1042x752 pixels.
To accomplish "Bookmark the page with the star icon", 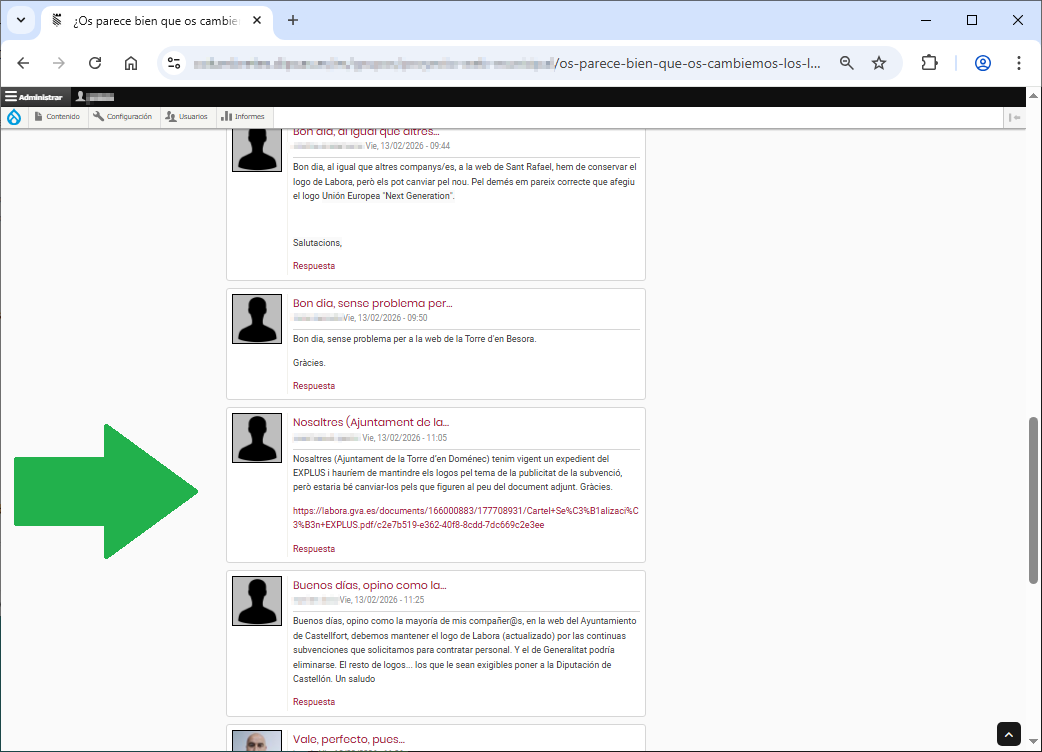I will (879, 62).
